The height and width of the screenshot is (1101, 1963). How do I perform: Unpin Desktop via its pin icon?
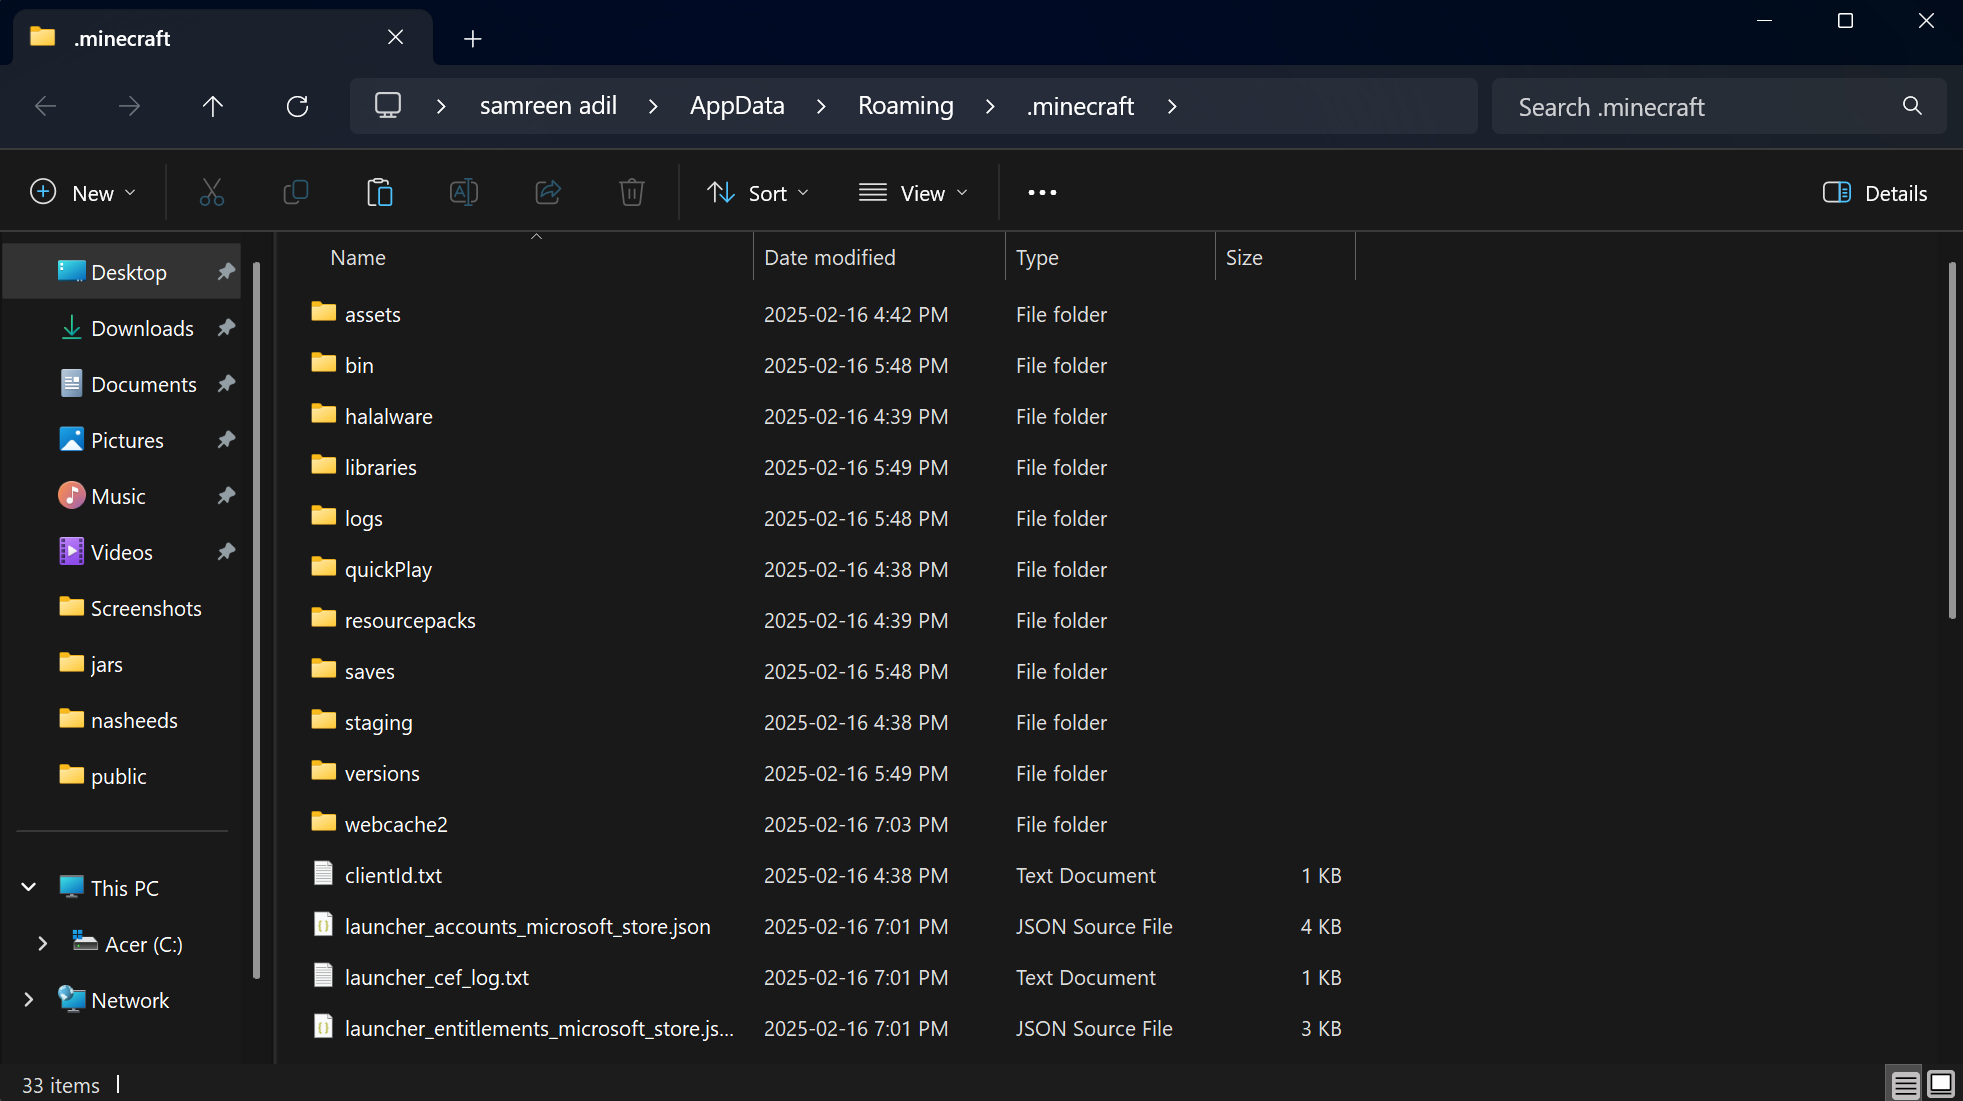tap(226, 272)
